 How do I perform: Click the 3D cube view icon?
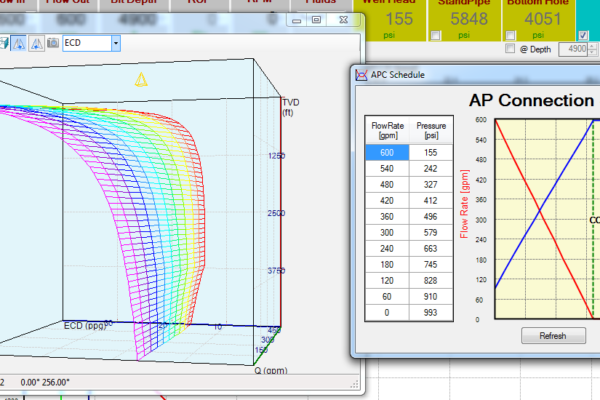pyautogui.click(x=5, y=43)
